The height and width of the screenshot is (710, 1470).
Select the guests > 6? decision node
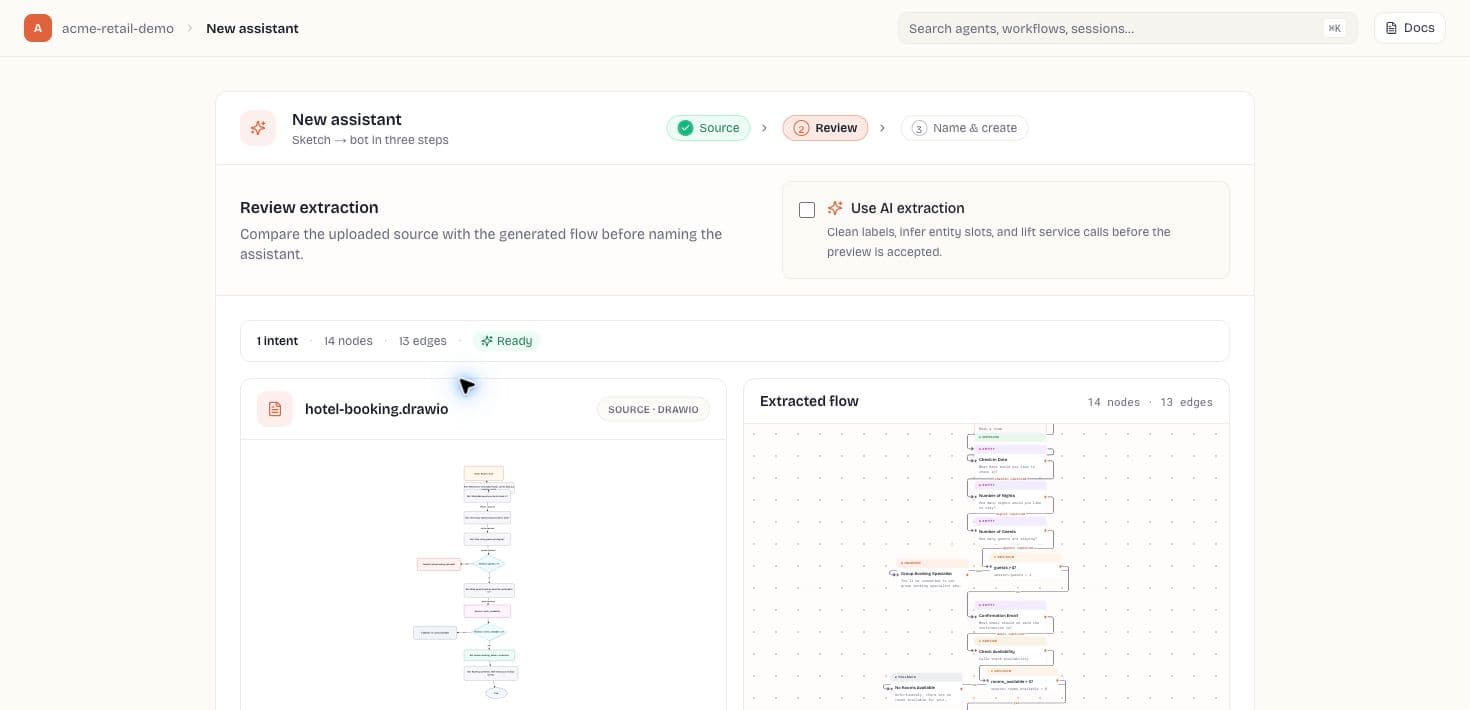point(1026,567)
